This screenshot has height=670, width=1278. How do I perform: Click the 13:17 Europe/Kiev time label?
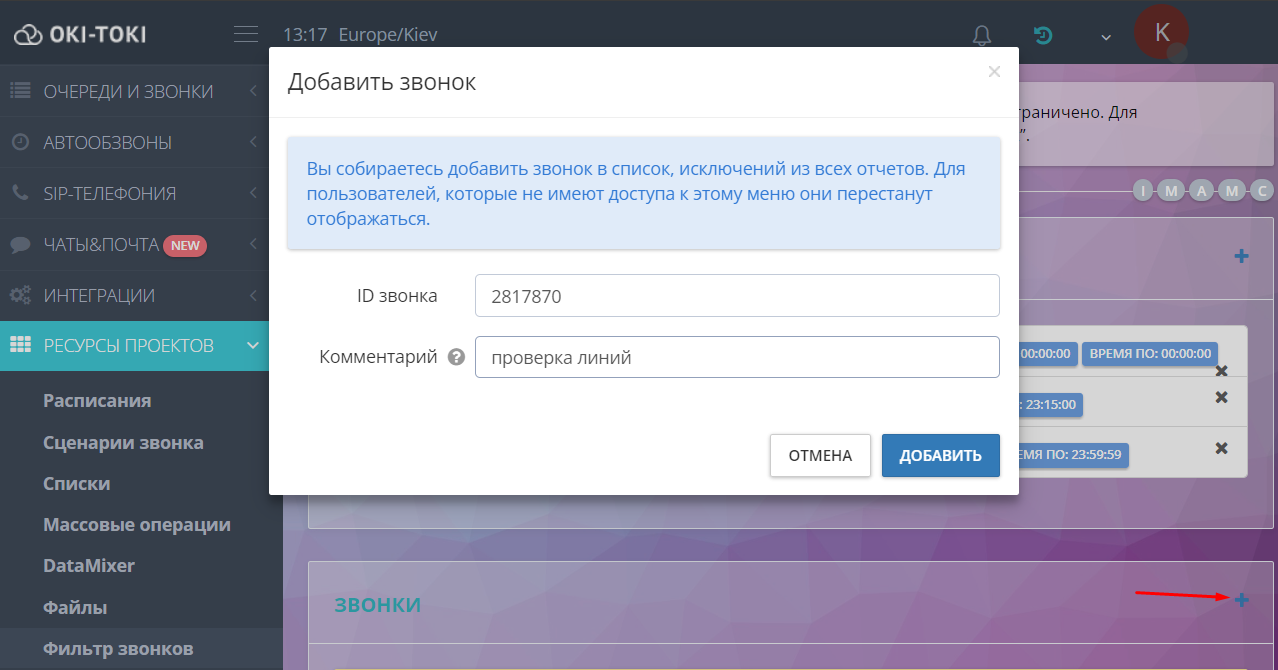pyautogui.click(x=360, y=35)
